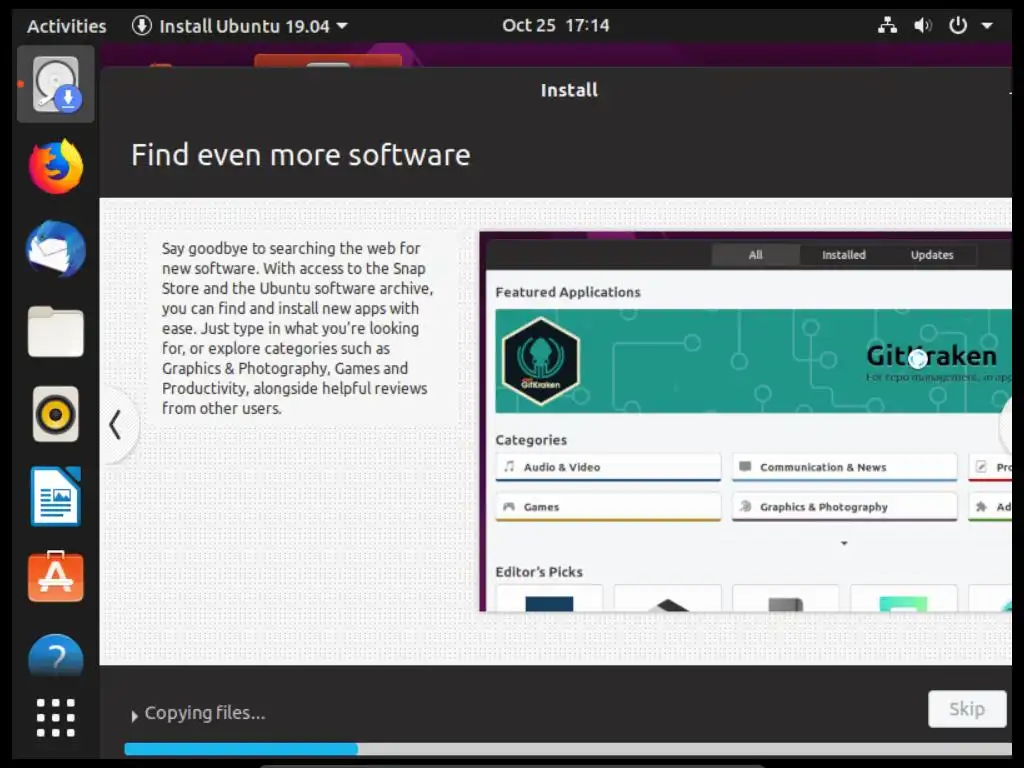Select the Updates tab in slideshow
The width and height of the screenshot is (1024, 768).
pos(932,255)
